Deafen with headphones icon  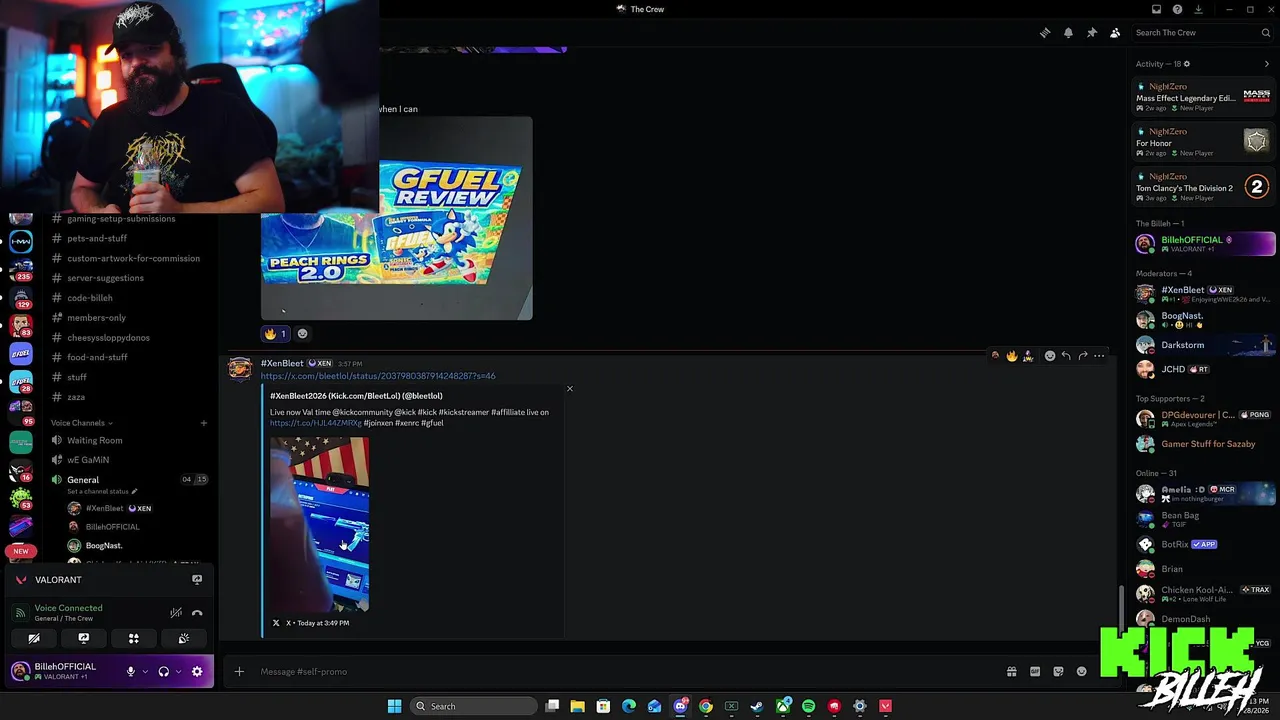point(164,672)
